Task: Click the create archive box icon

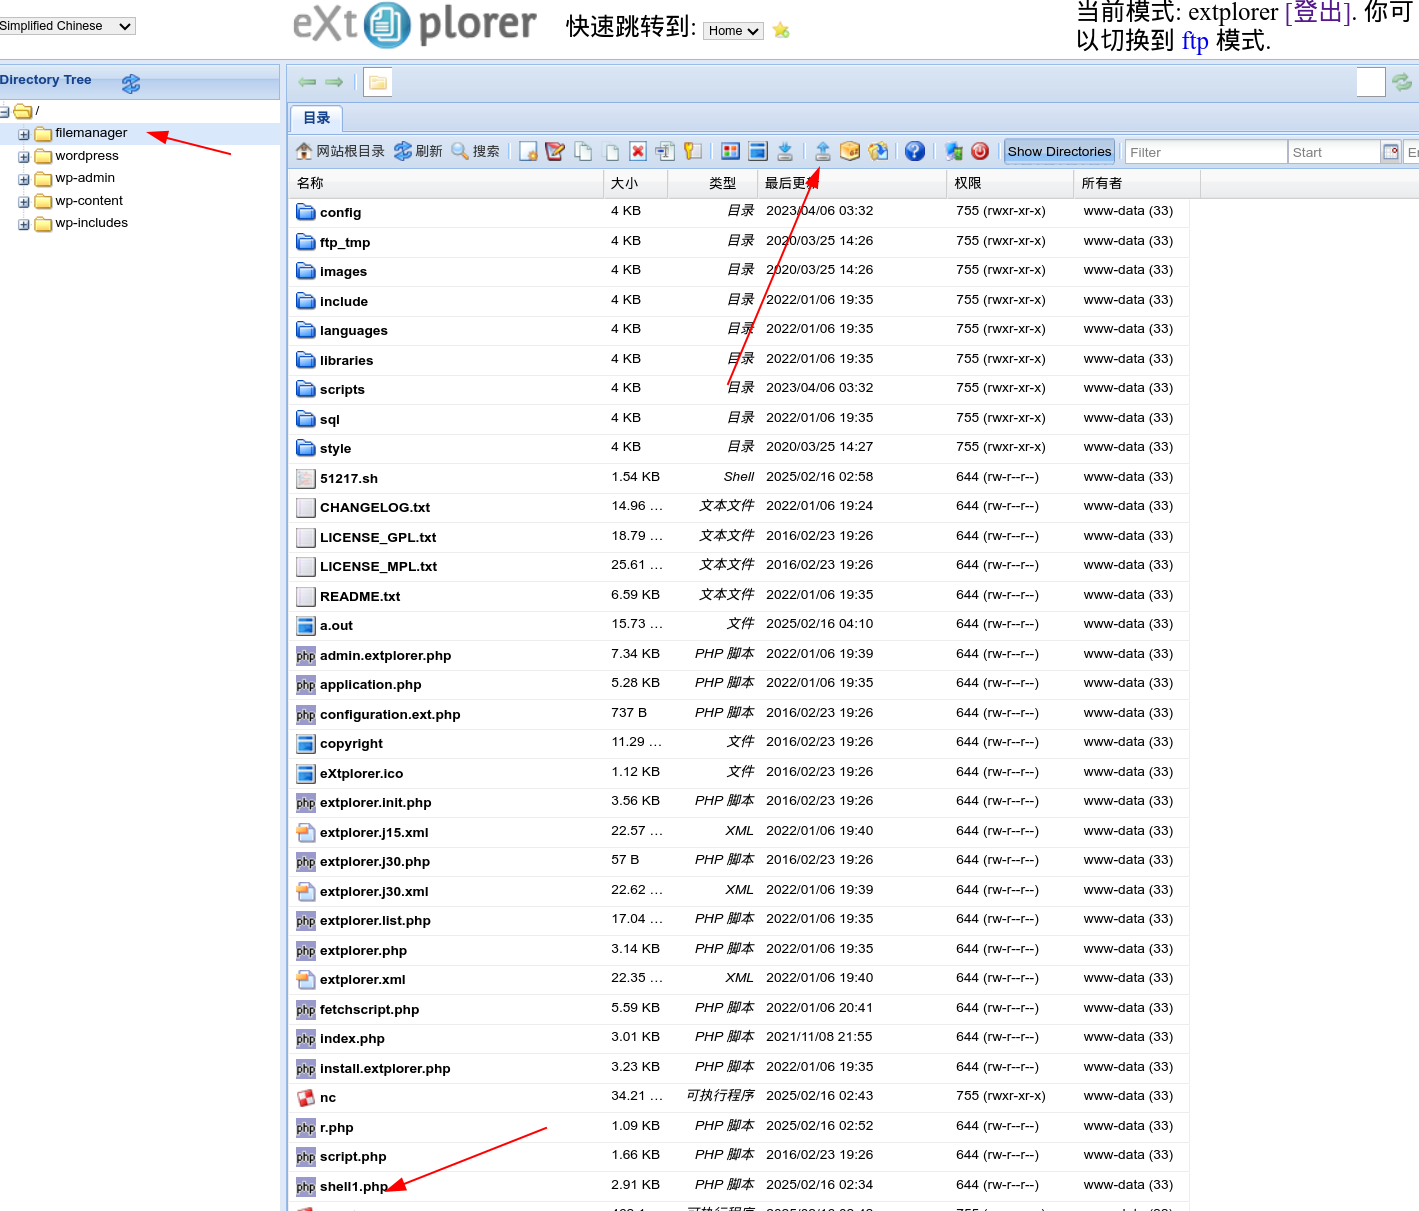Action: (850, 151)
